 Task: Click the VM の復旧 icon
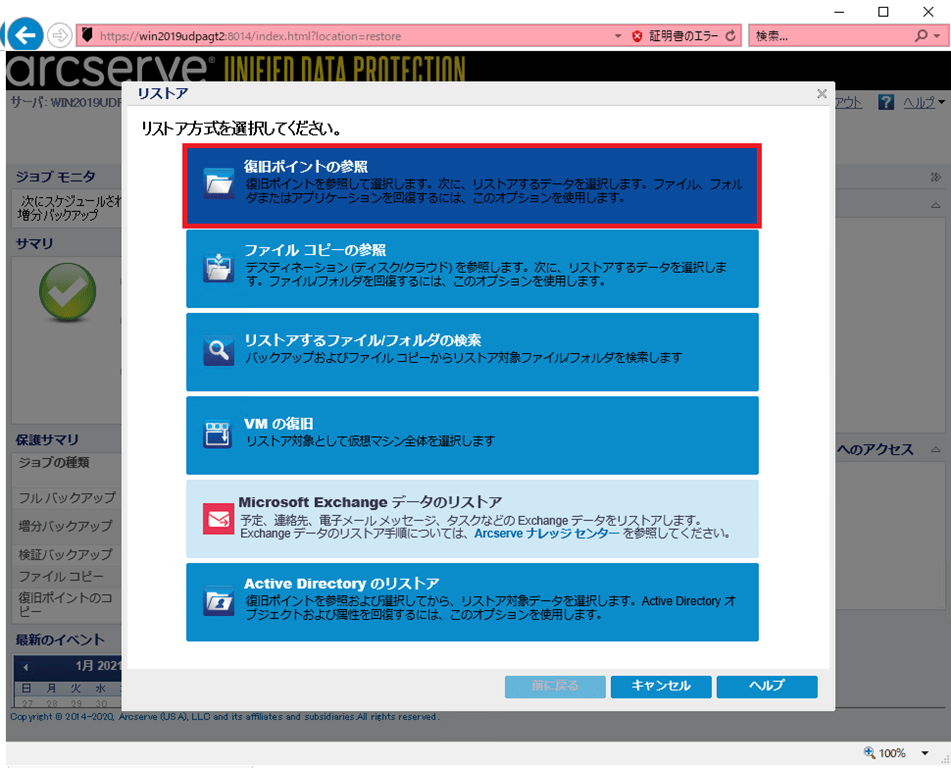pyautogui.click(x=218, y=434)
